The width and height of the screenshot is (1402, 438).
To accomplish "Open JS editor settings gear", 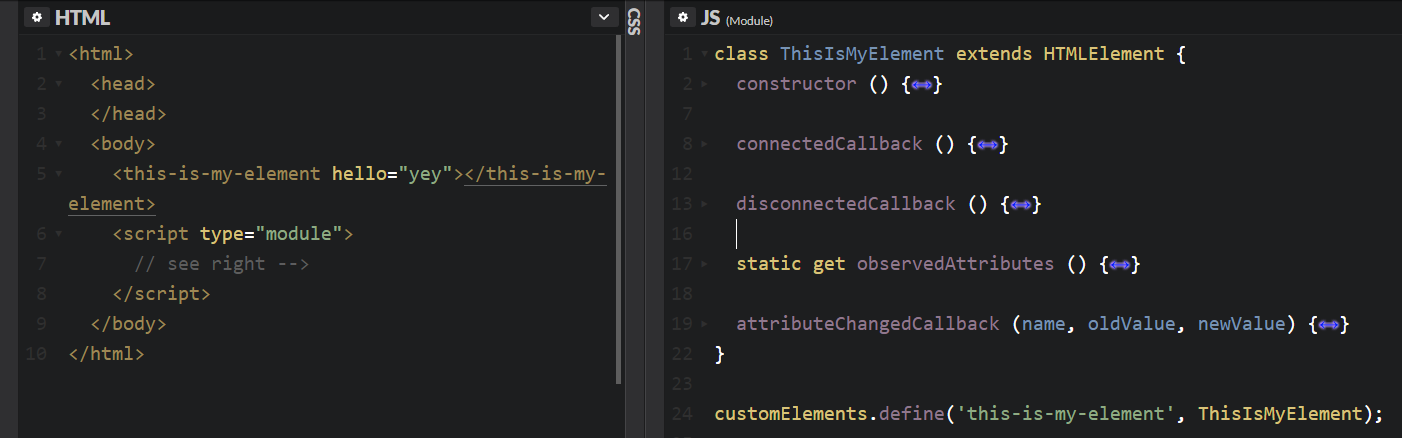I will tap(683, 18).
